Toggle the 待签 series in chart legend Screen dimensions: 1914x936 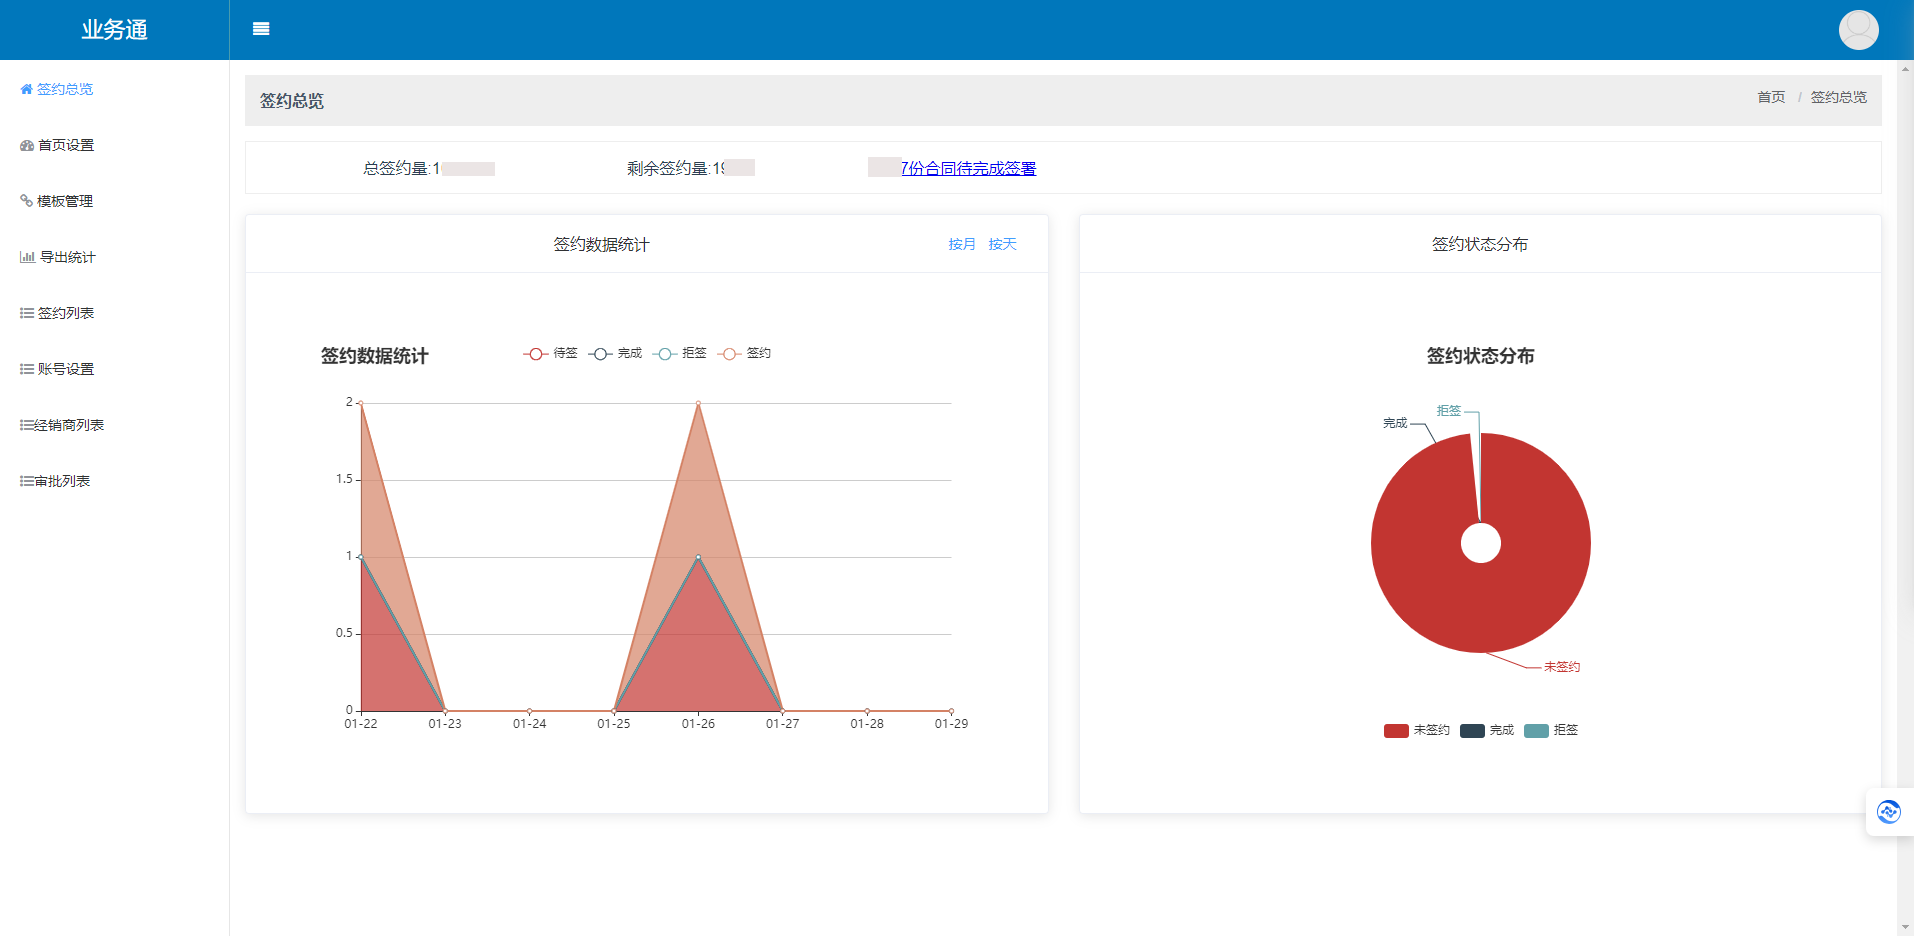(551, 353)
